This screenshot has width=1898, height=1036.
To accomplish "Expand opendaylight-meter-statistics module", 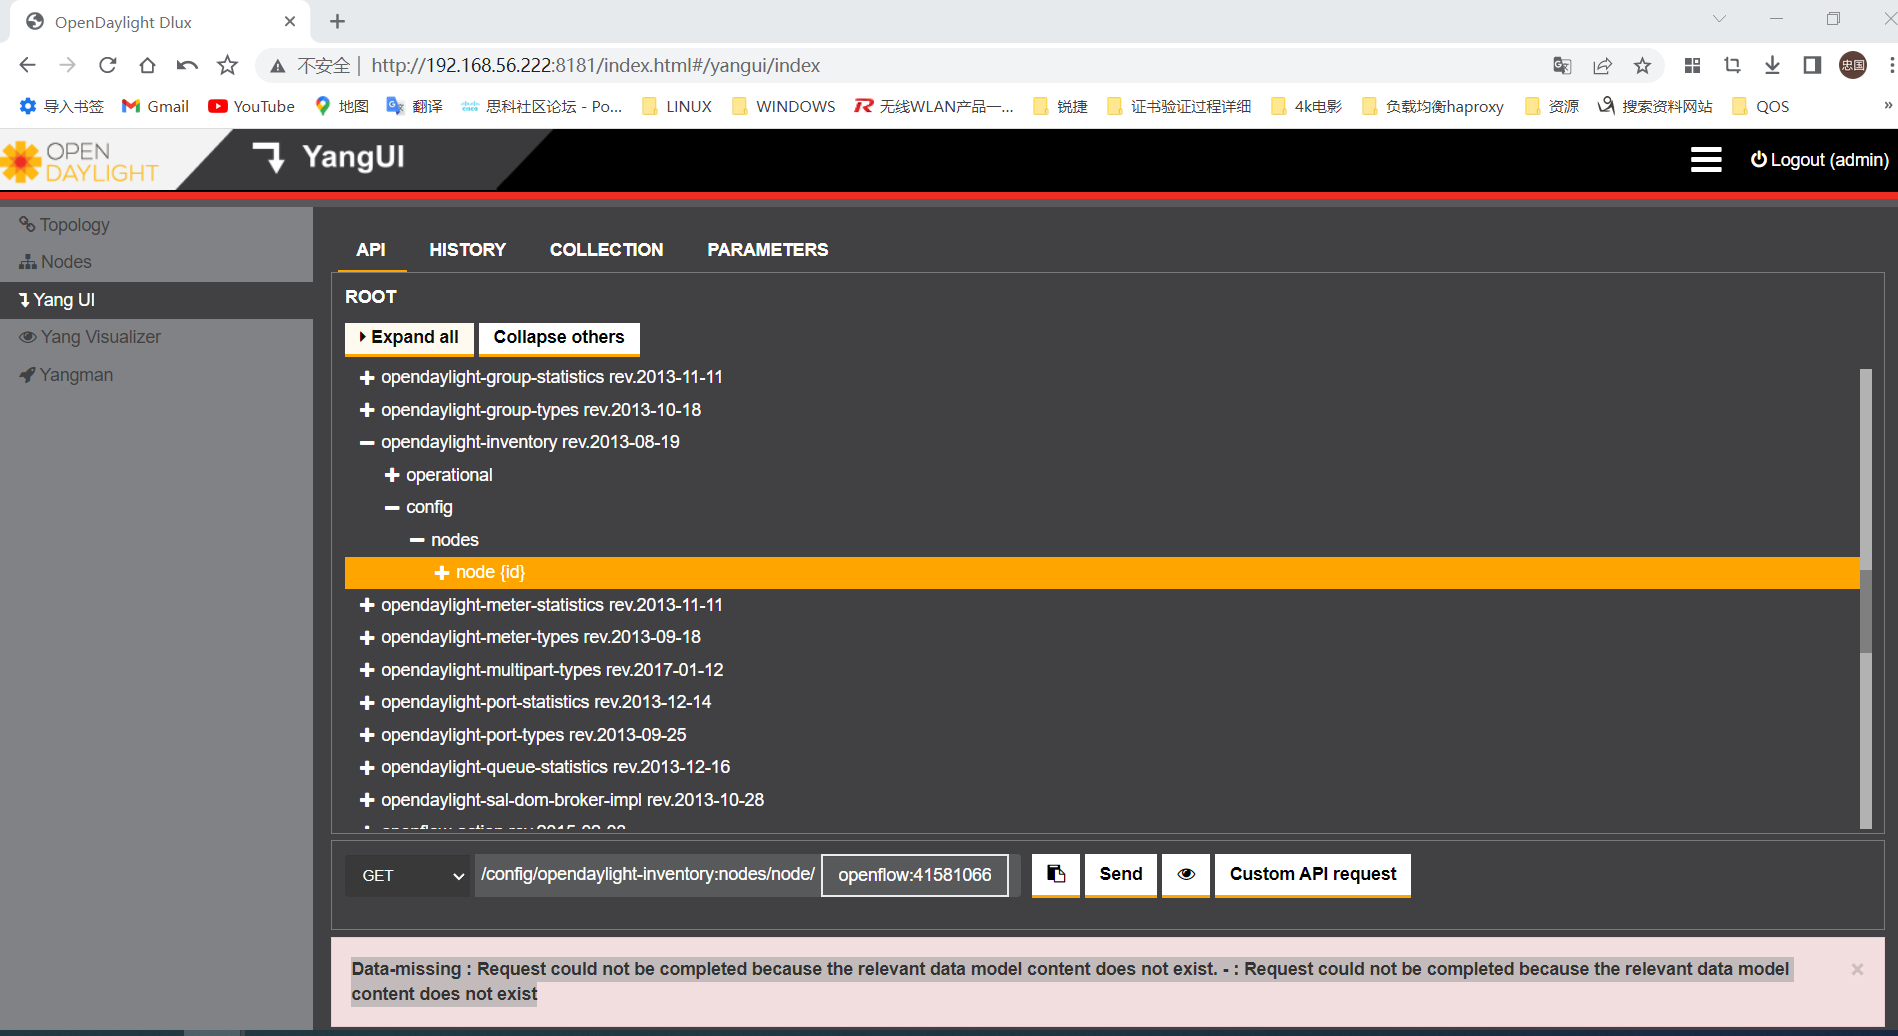I will pos(367,605).
